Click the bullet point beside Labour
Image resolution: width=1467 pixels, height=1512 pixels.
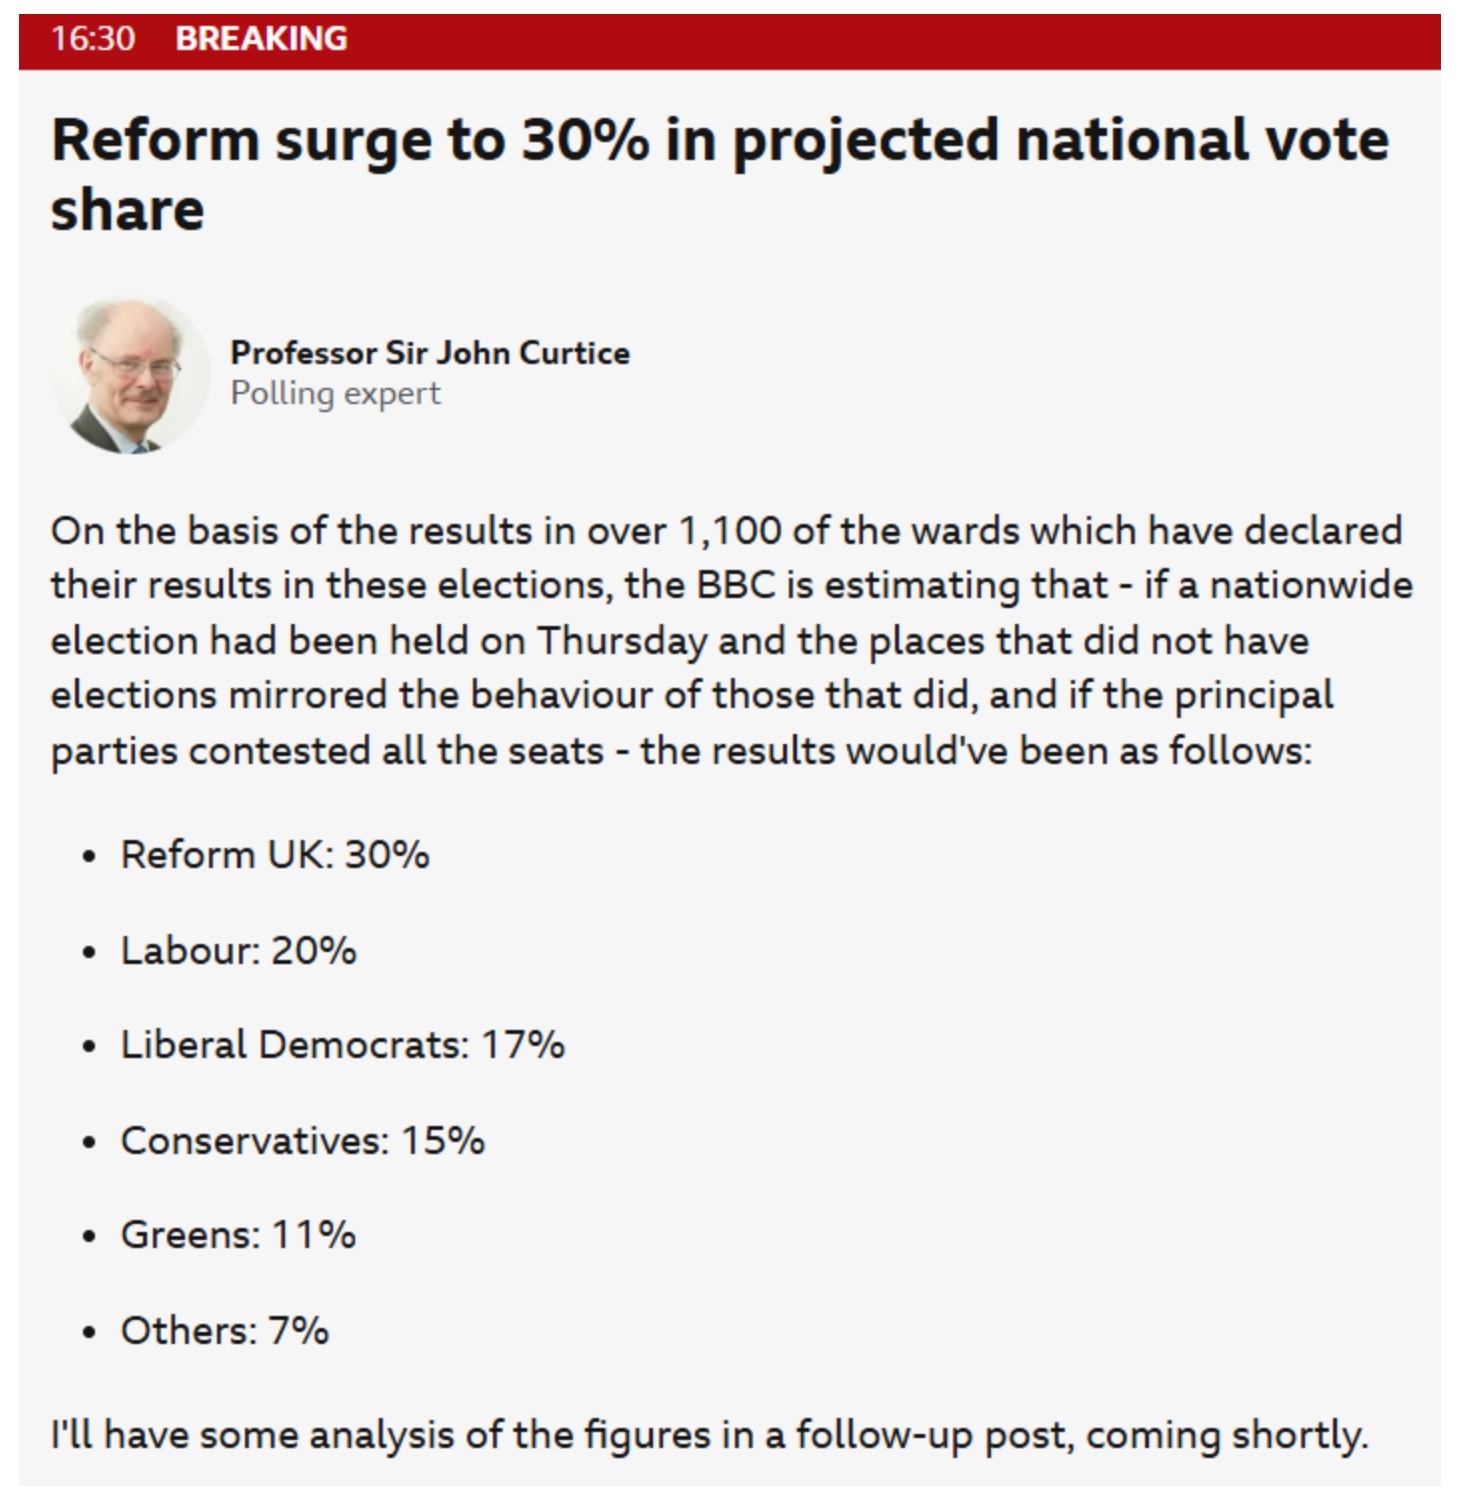point(90,952)
